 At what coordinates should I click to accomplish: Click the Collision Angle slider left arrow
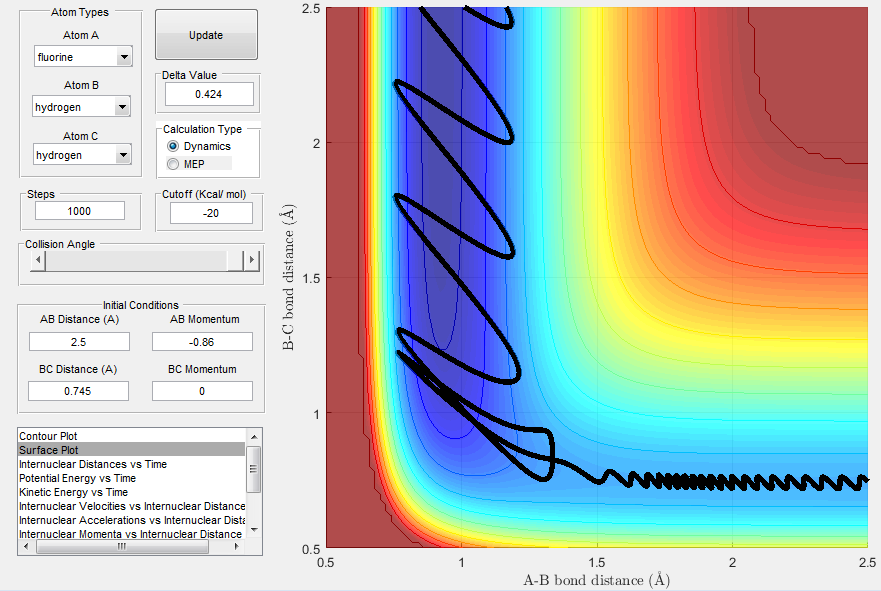pyautogui.click(x=38, y=261)
